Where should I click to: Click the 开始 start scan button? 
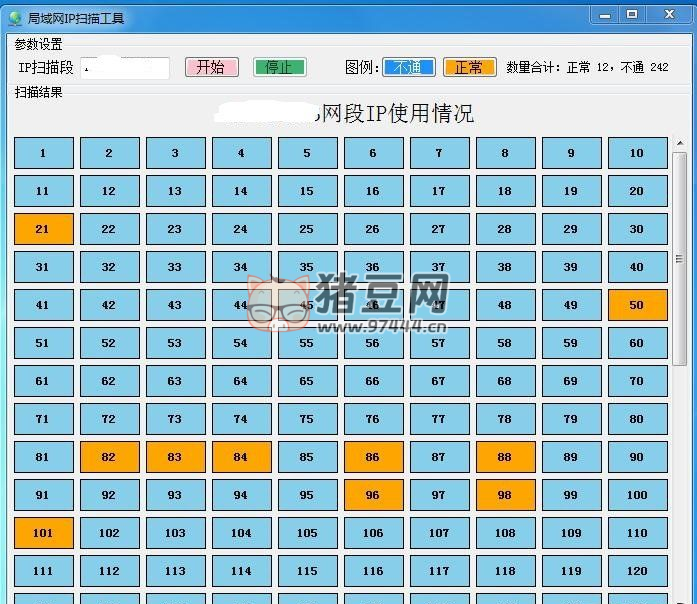point(211,67)
